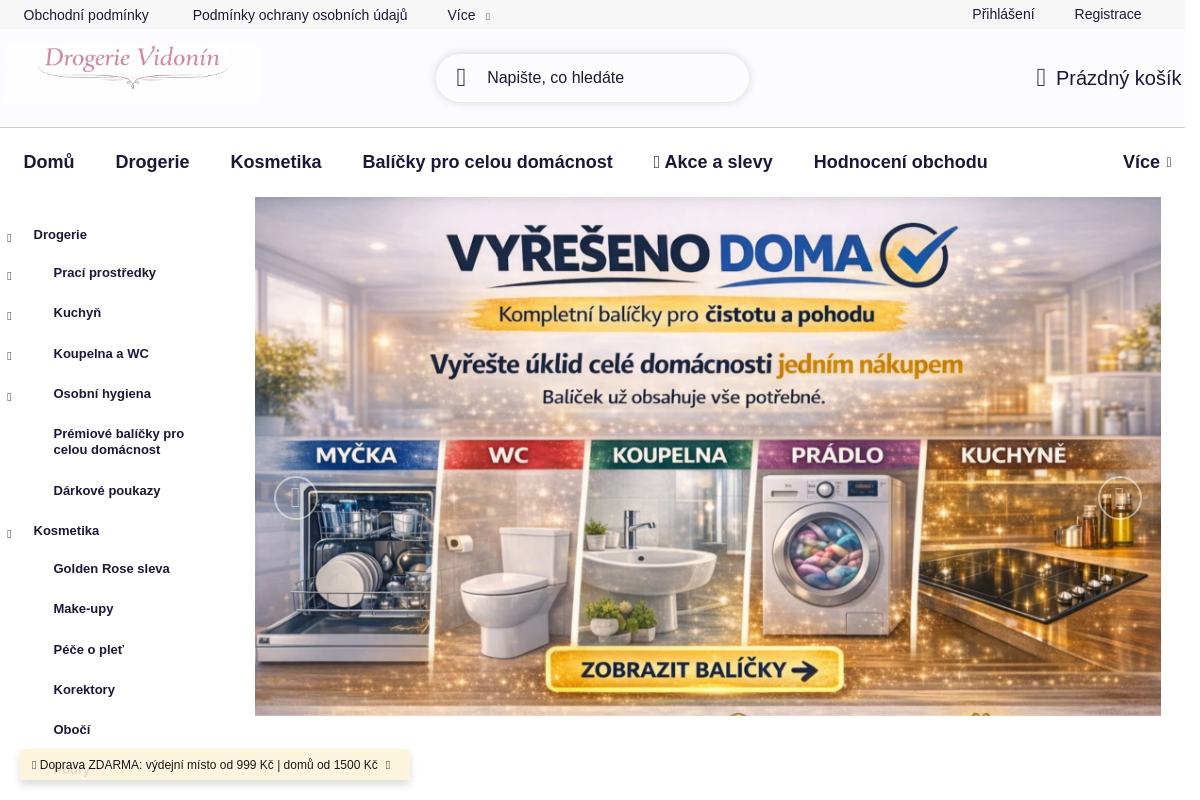
Task: Open the Více dropdown in top bar
Action: click(x=468, y=15)
